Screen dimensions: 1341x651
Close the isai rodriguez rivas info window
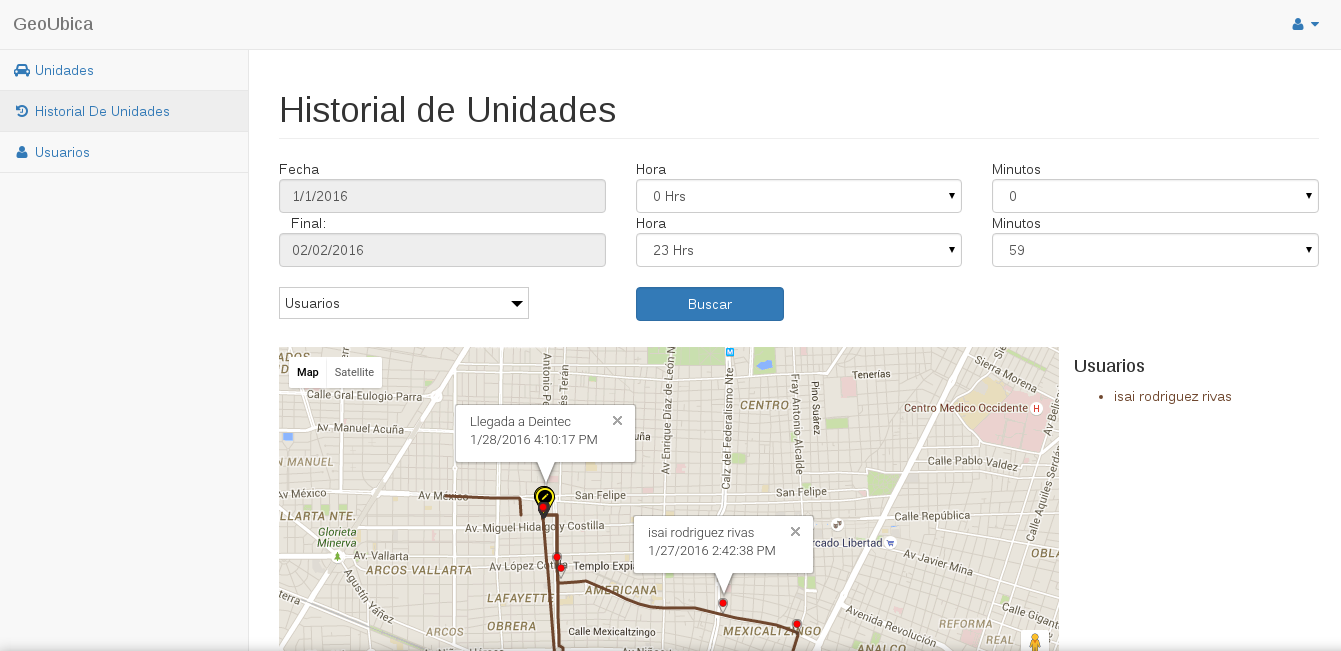click(795, 532)
